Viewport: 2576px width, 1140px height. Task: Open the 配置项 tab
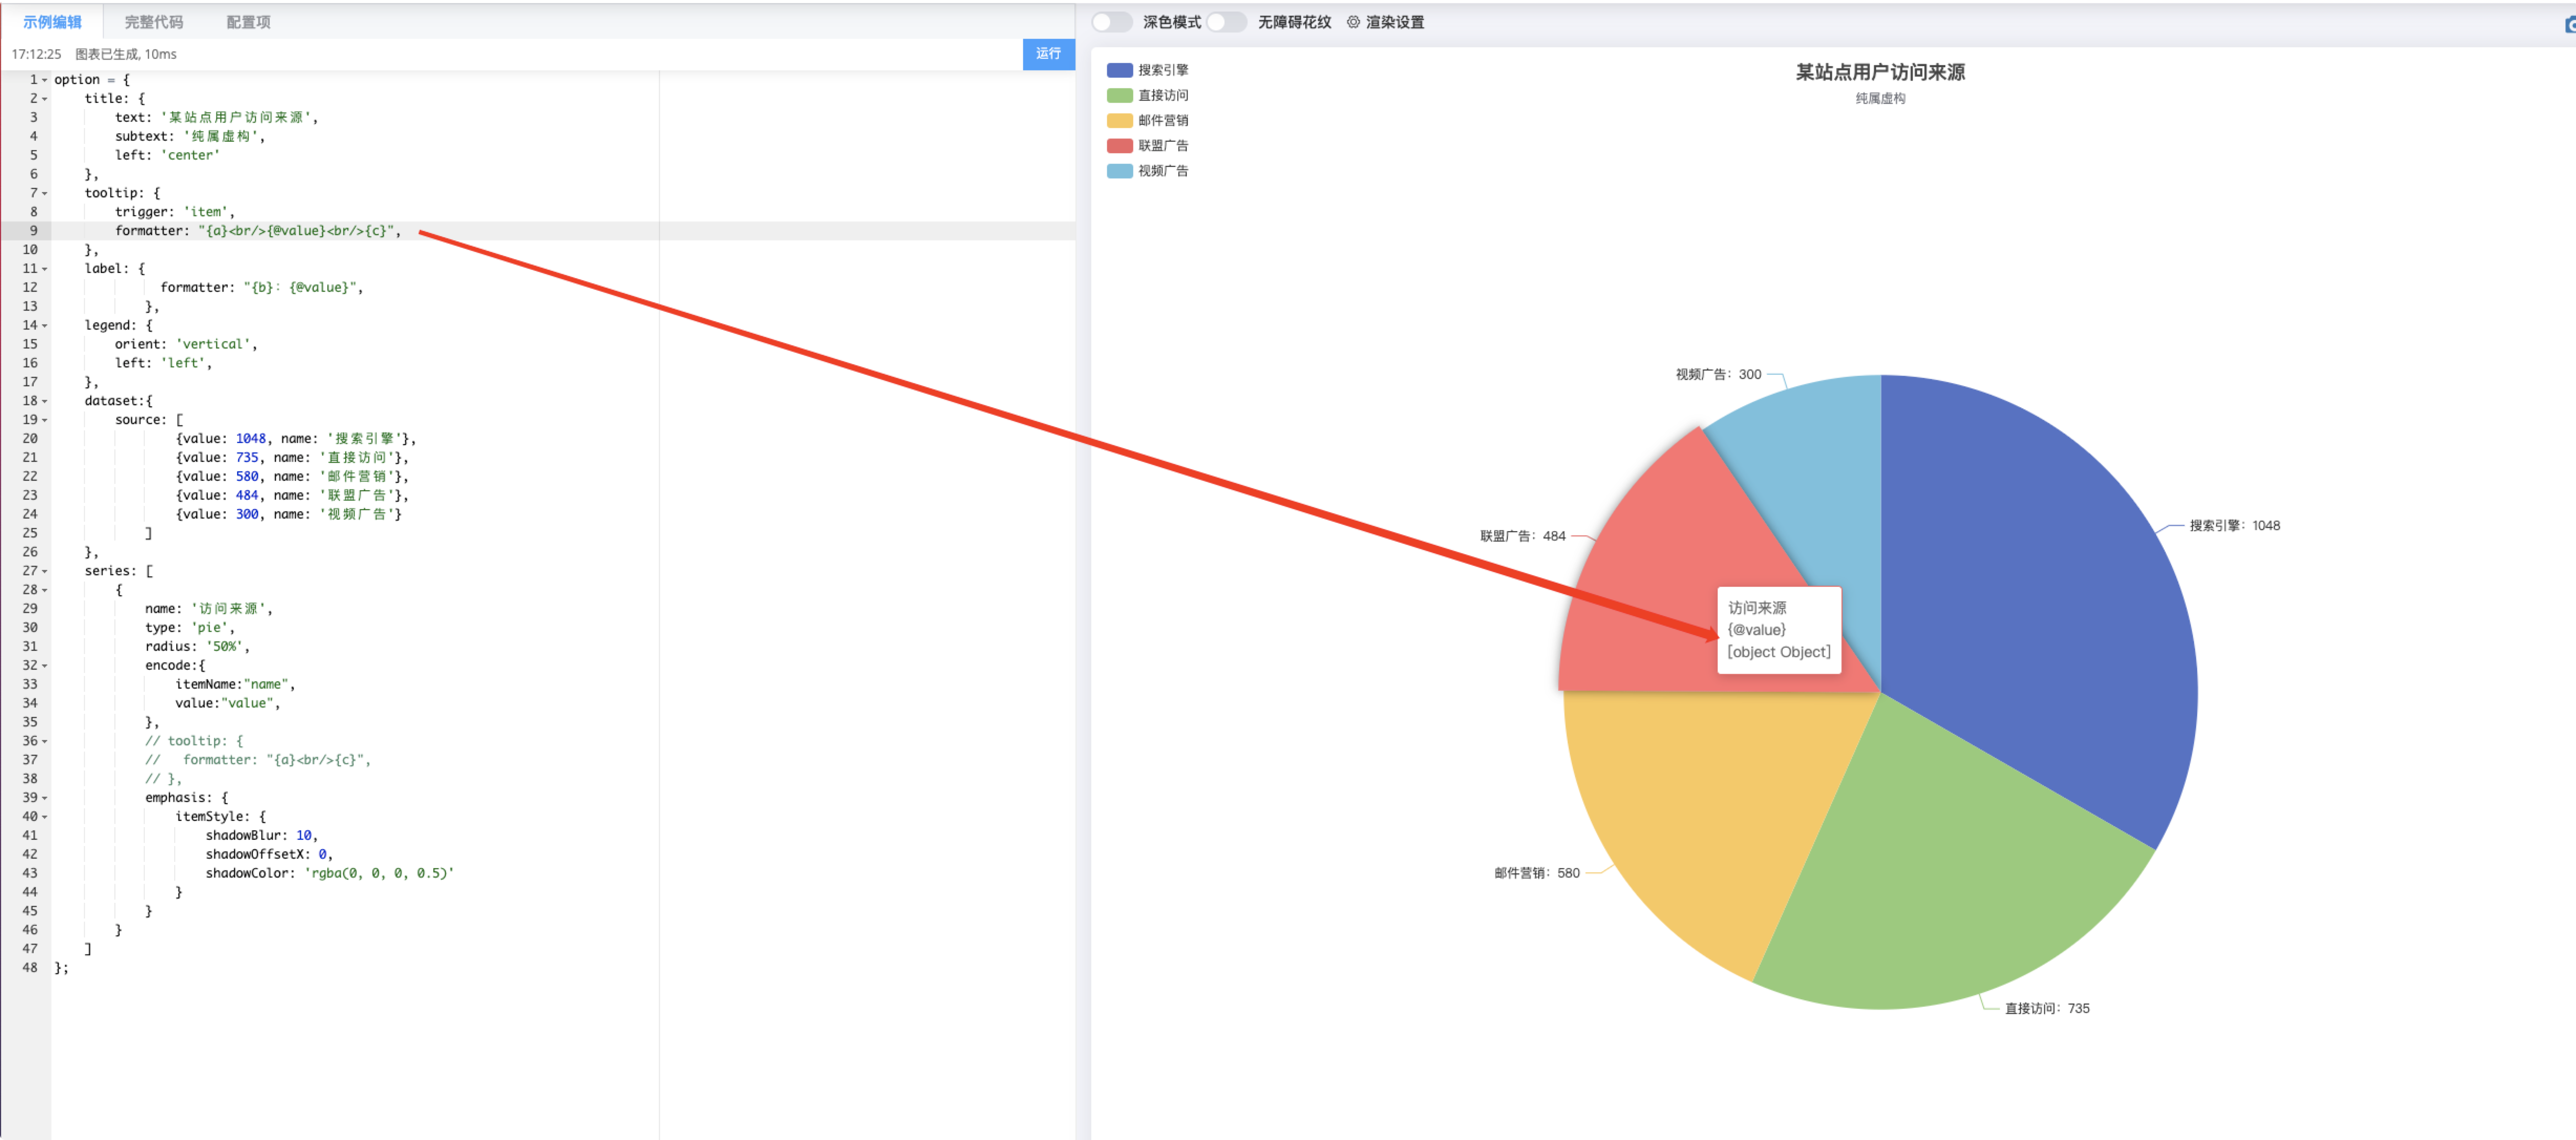[248, 22]
